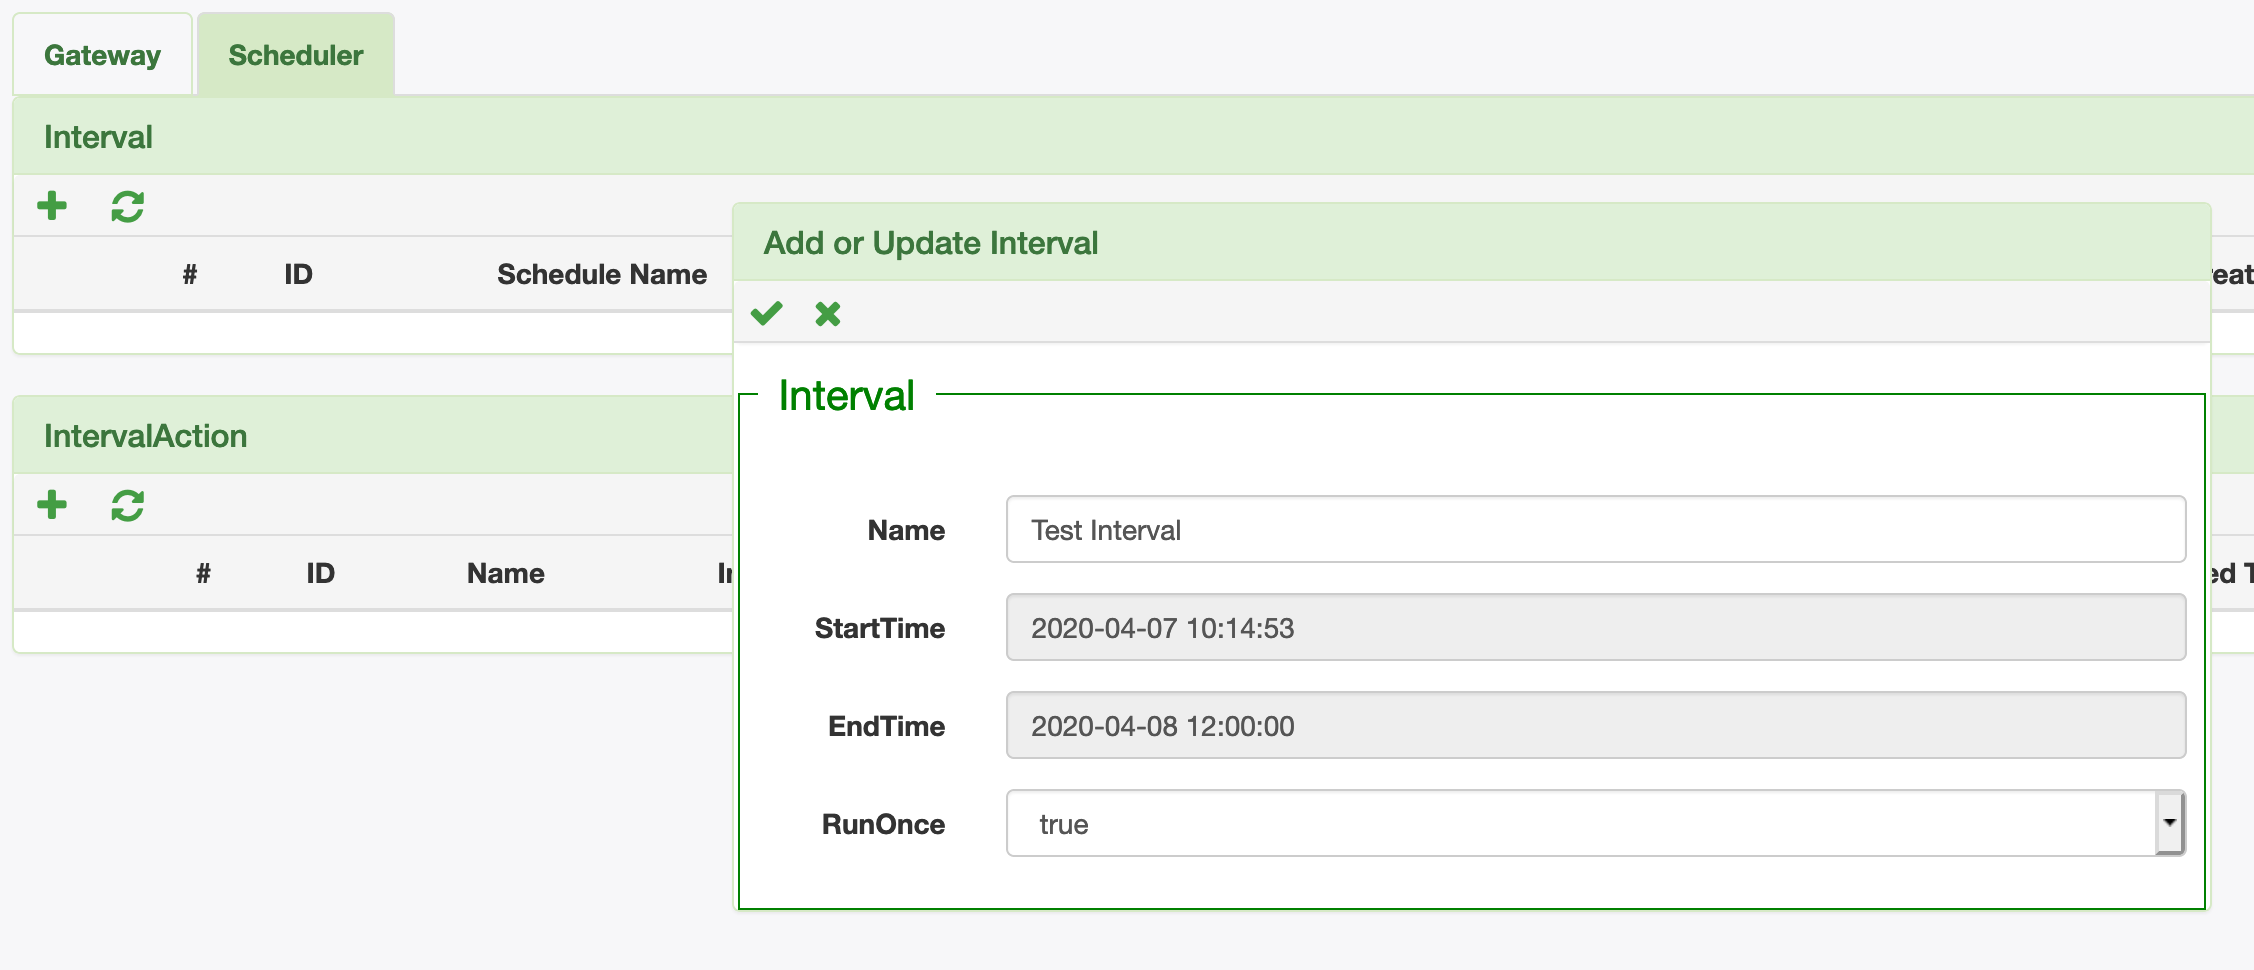Viewport: 2254px width, 970px height.
Task: Add a new IntervalAction using the plus icon
Action: pos(52,505)
